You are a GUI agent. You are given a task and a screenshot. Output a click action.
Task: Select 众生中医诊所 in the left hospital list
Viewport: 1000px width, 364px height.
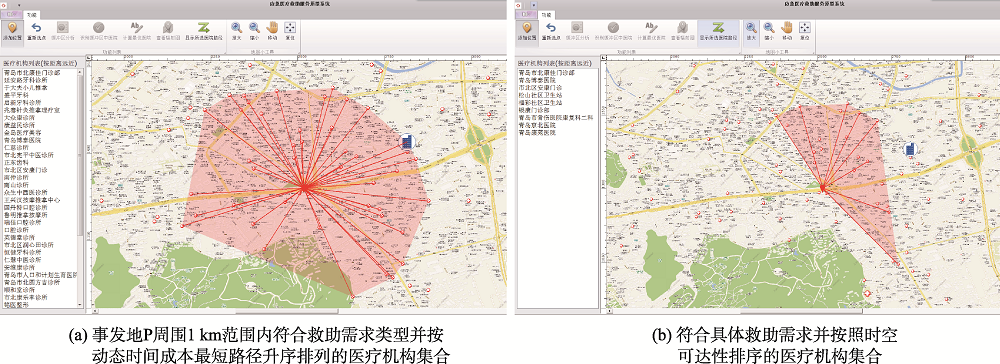tap(26, 192)
